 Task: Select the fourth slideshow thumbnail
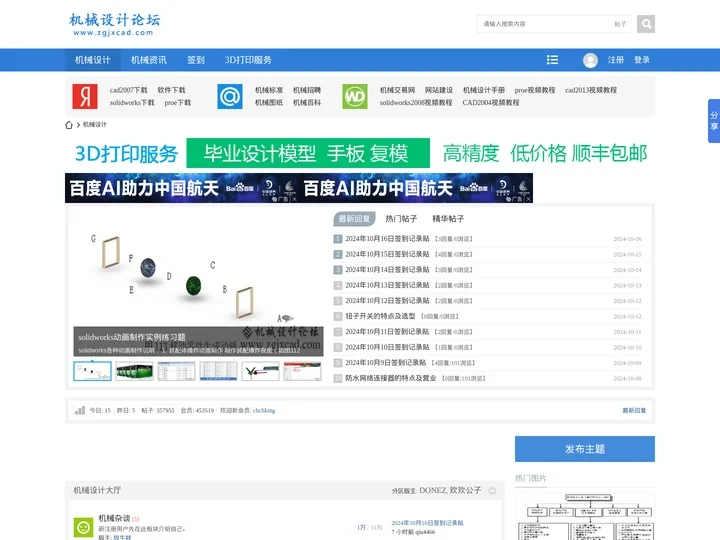219,371
